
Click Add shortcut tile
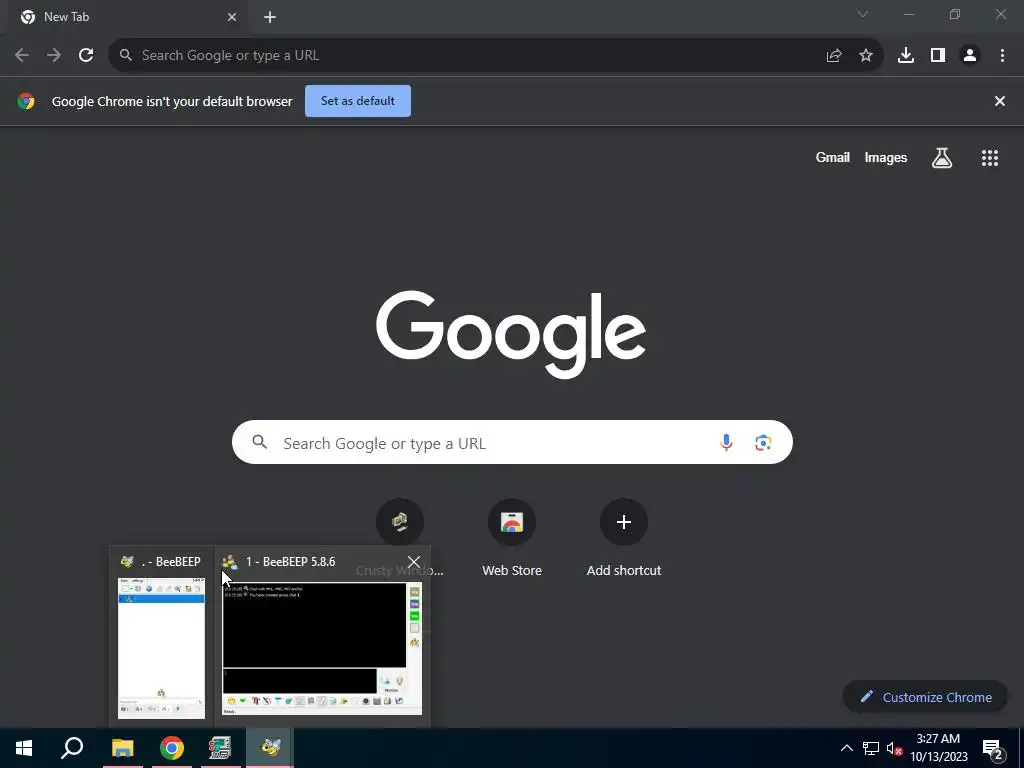point(624,539)
